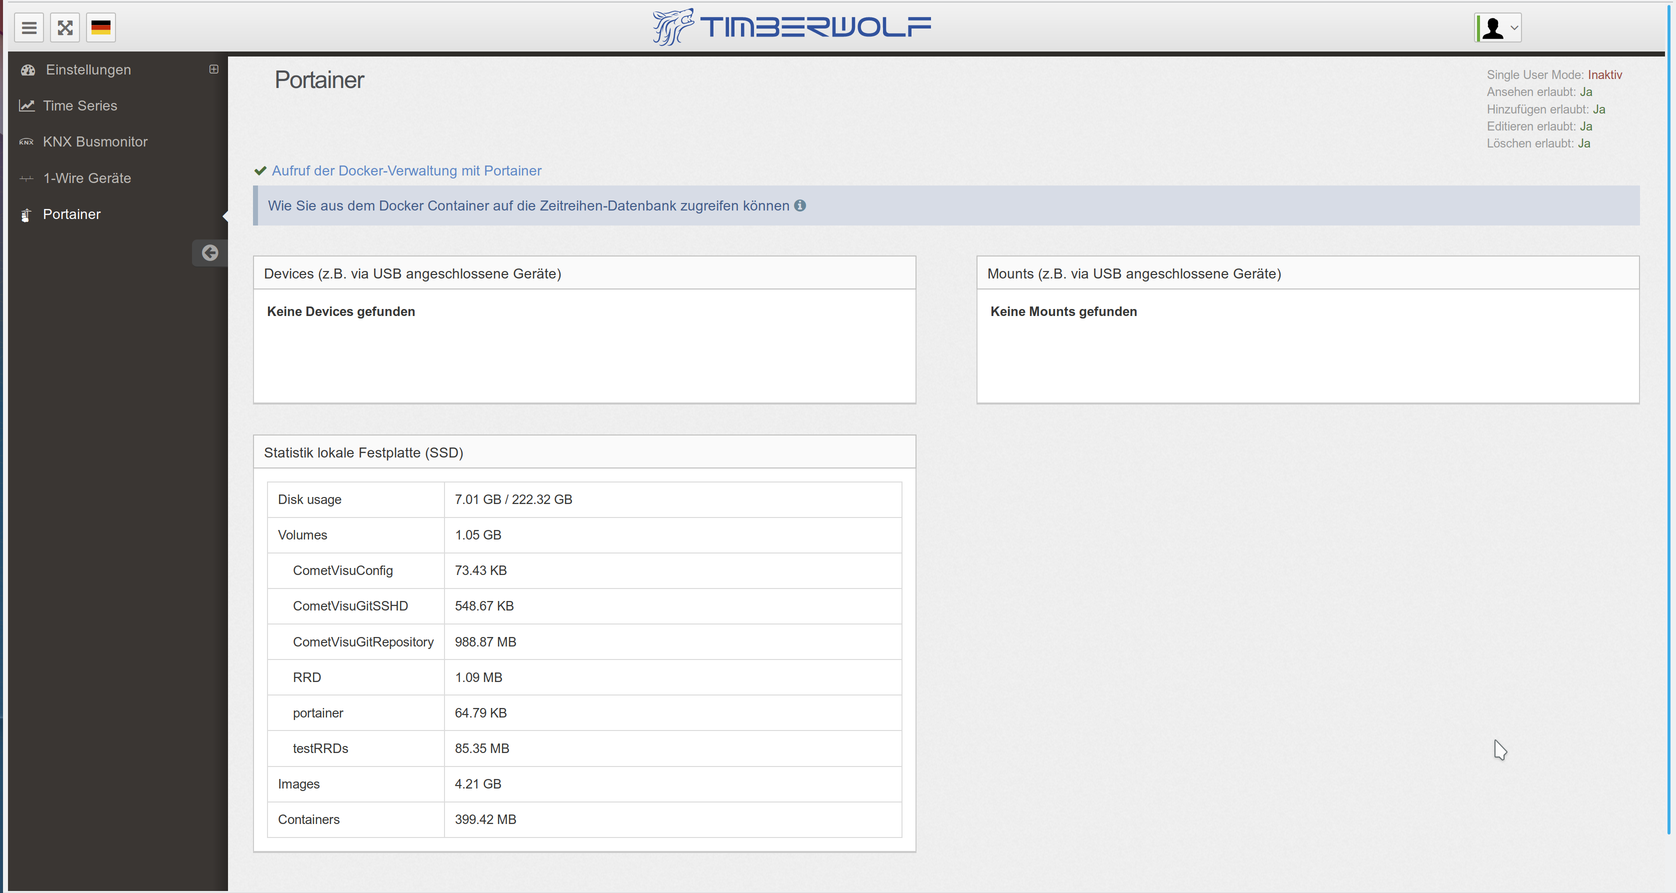Open the user account dropdown

pos(1498,28)
